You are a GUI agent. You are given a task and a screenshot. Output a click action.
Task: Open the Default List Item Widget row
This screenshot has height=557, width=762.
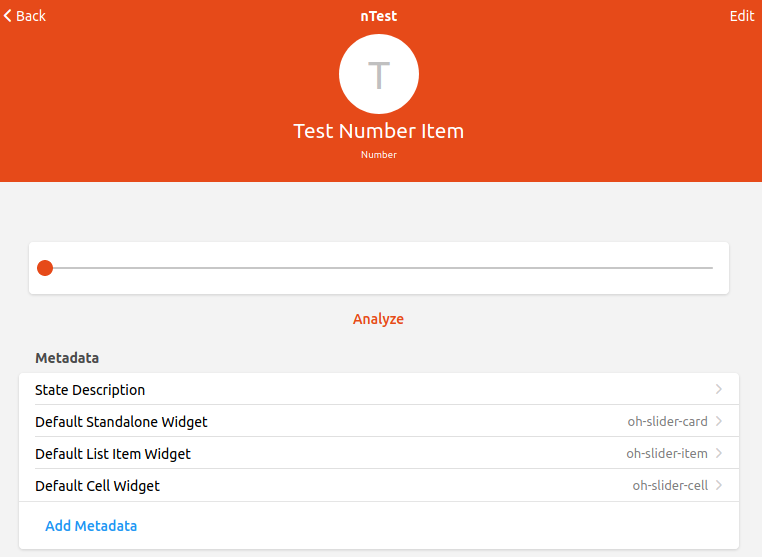(113, 454)
